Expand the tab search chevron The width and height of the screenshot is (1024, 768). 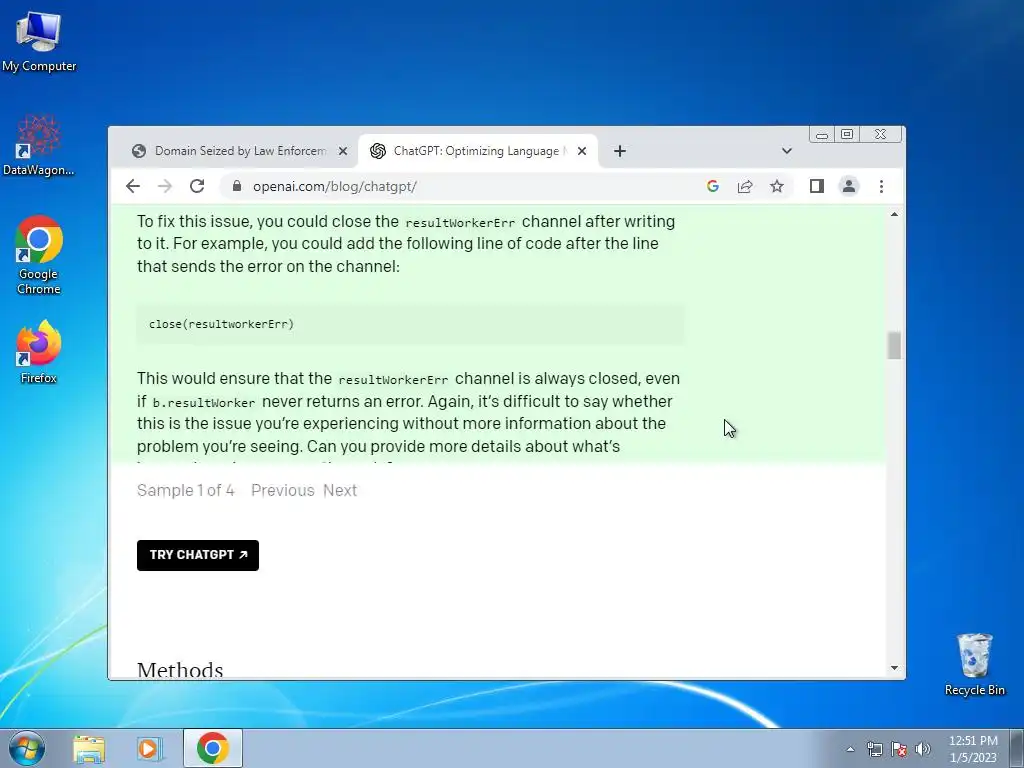point(787,151)
